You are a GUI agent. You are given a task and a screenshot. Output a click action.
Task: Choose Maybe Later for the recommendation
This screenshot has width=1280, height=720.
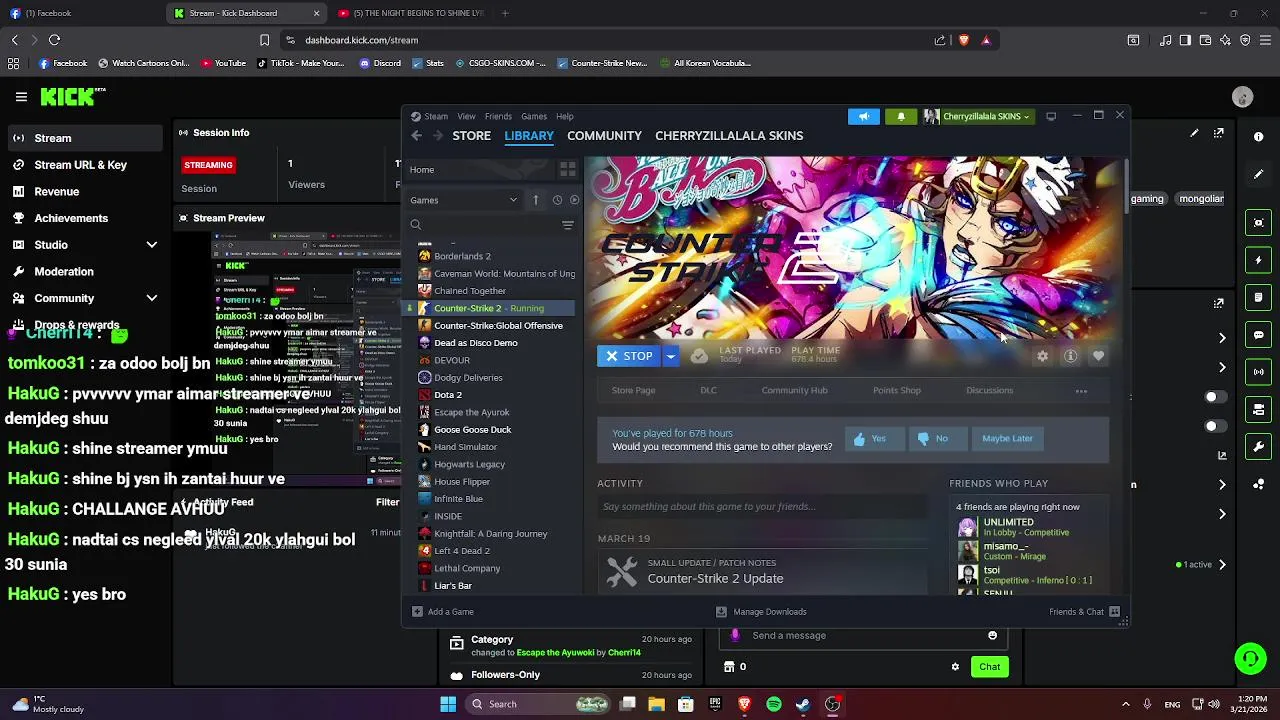1007,439
